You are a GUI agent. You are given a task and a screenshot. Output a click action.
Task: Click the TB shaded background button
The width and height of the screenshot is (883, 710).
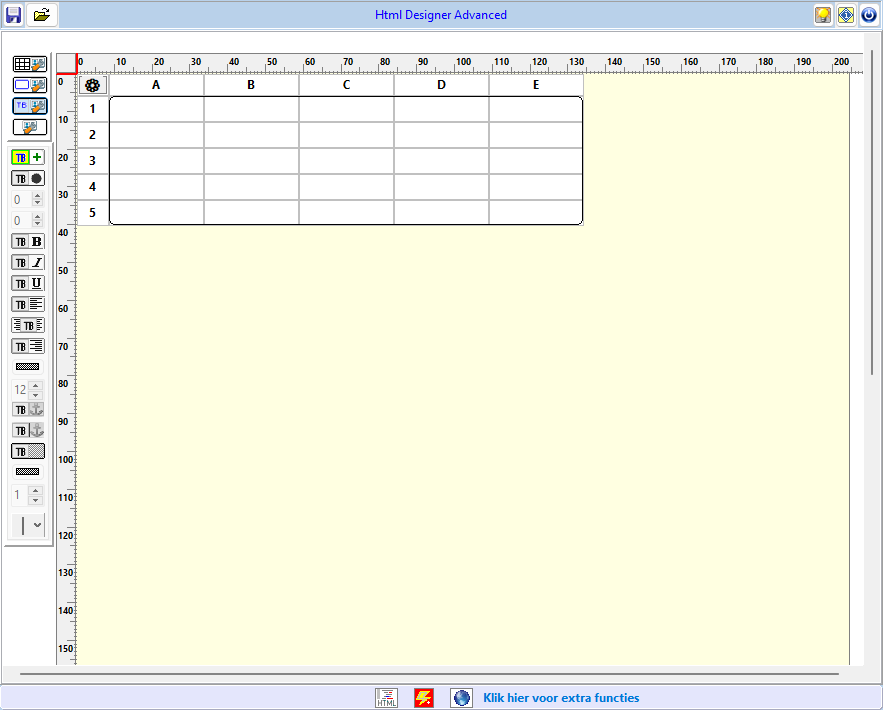tap(28, 452)
